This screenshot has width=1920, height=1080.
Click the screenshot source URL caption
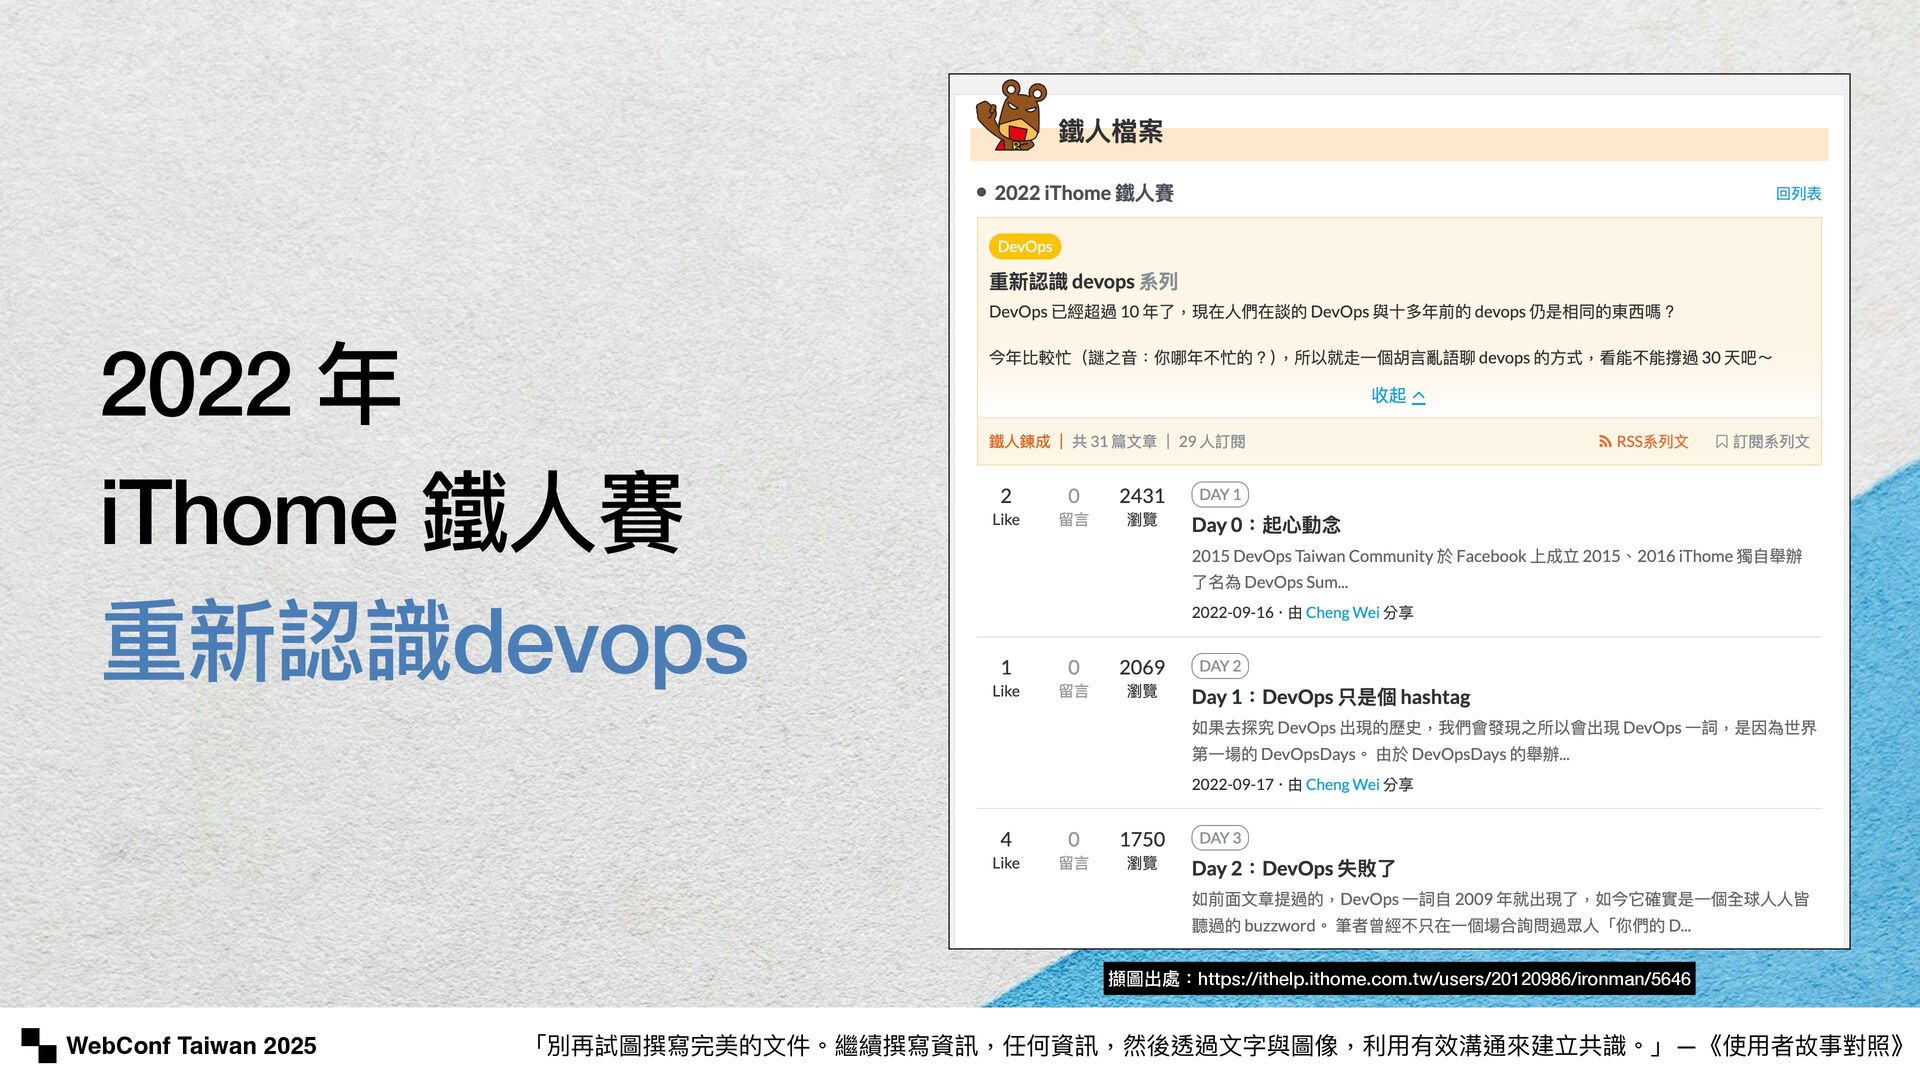[1398, 979]
